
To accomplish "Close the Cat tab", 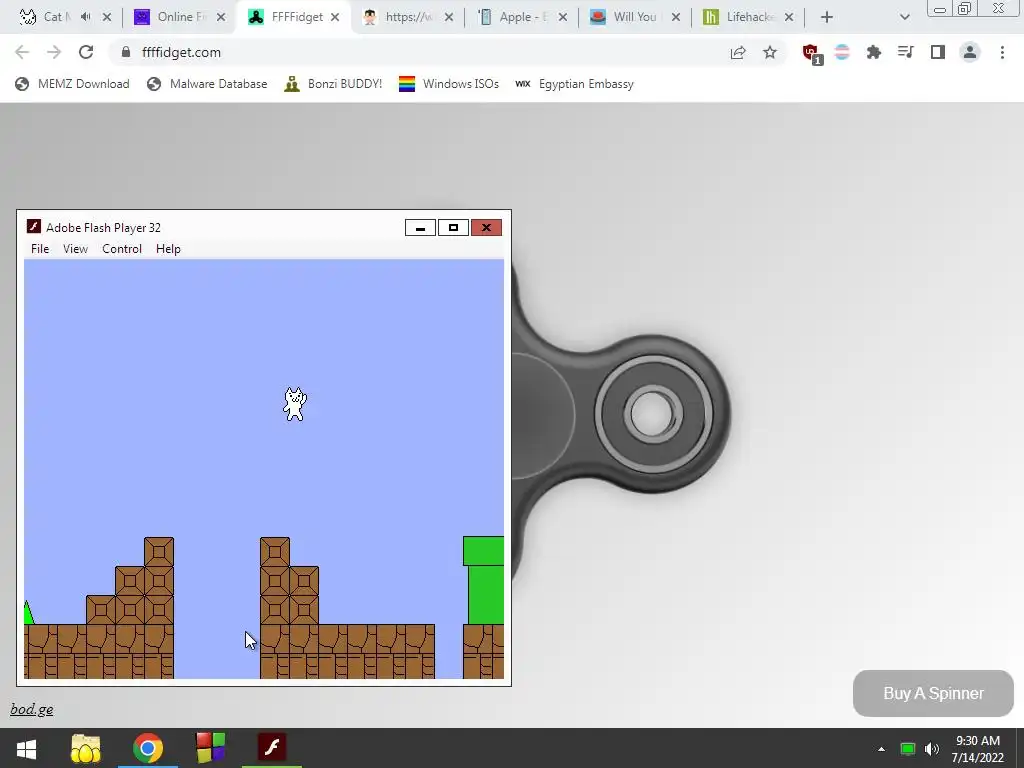I will point(107,17).
